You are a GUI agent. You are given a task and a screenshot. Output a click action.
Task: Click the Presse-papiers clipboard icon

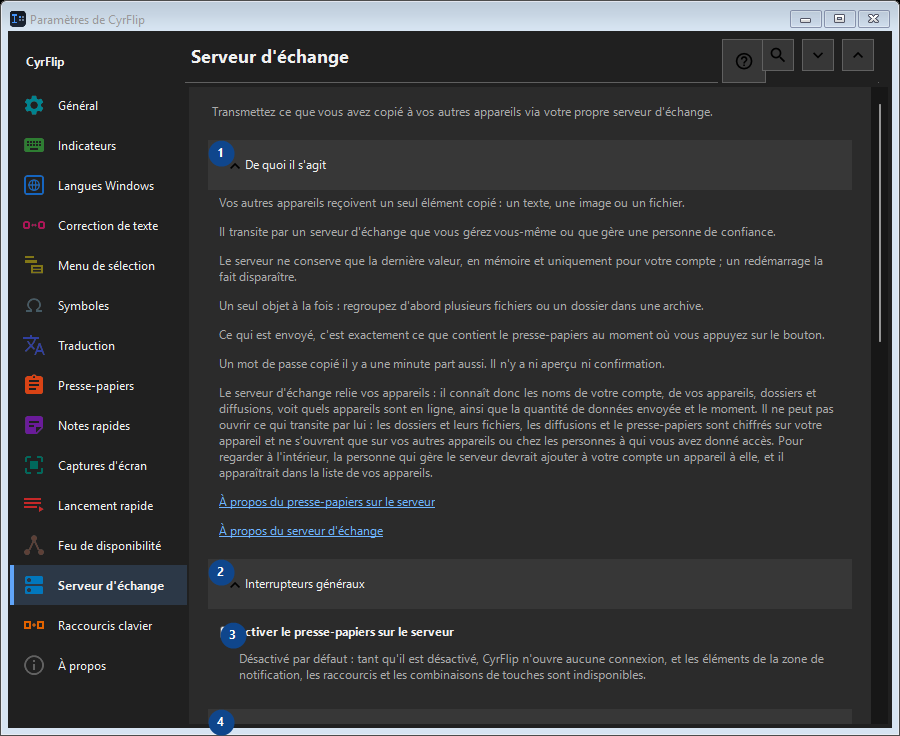(x=34, y=385)
